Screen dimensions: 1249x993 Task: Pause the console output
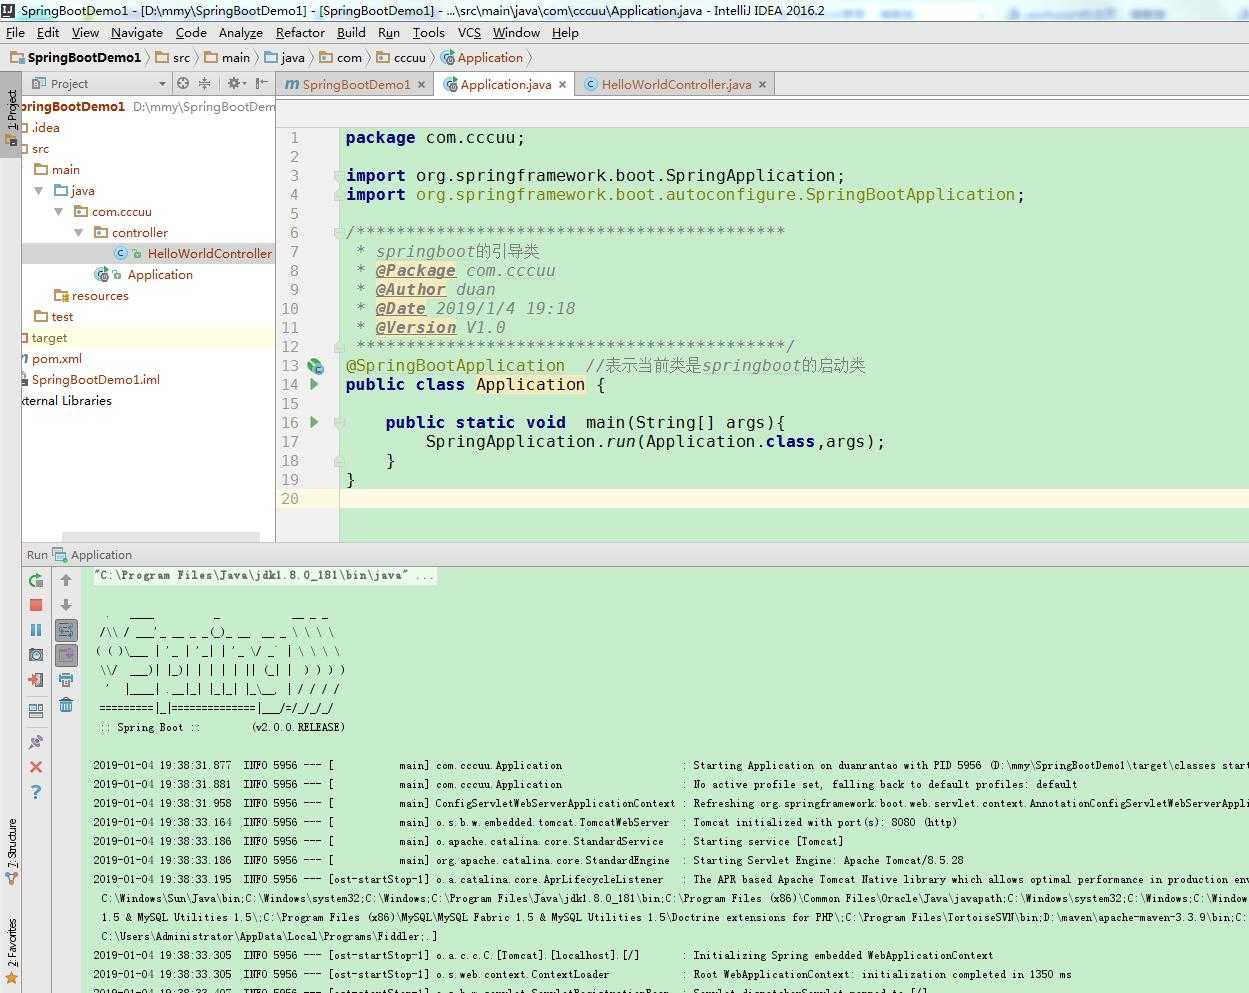click(36, 630)
